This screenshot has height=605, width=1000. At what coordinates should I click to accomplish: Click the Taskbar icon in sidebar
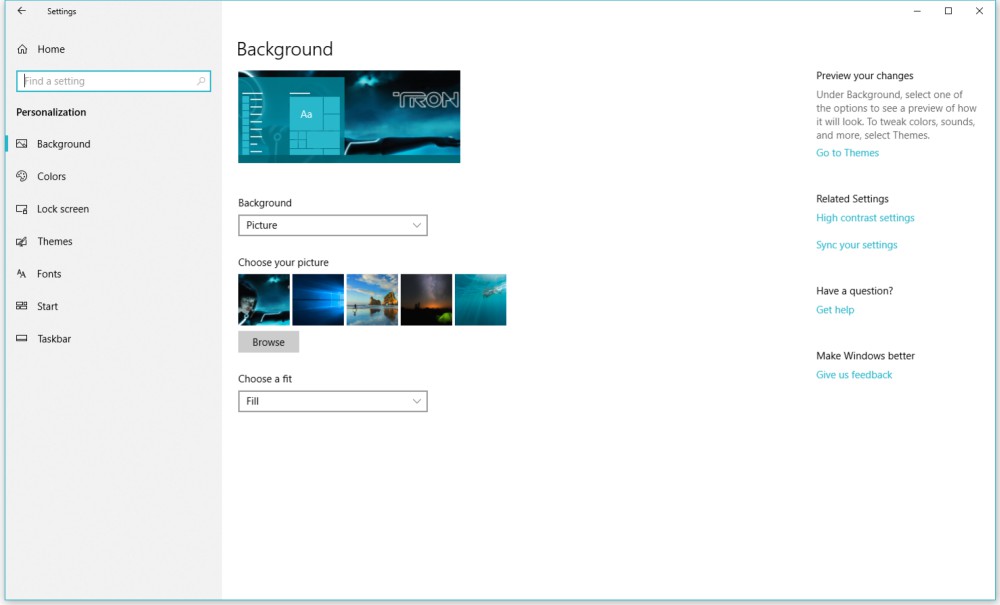[22, 339]
